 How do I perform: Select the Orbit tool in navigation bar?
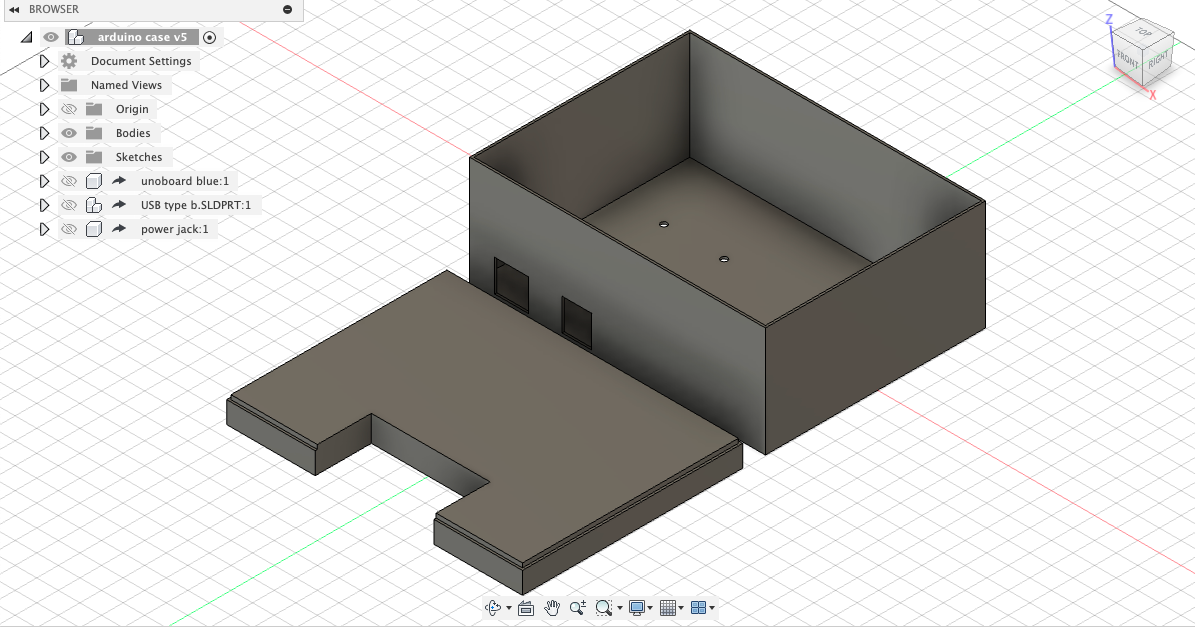coord(492,608)
